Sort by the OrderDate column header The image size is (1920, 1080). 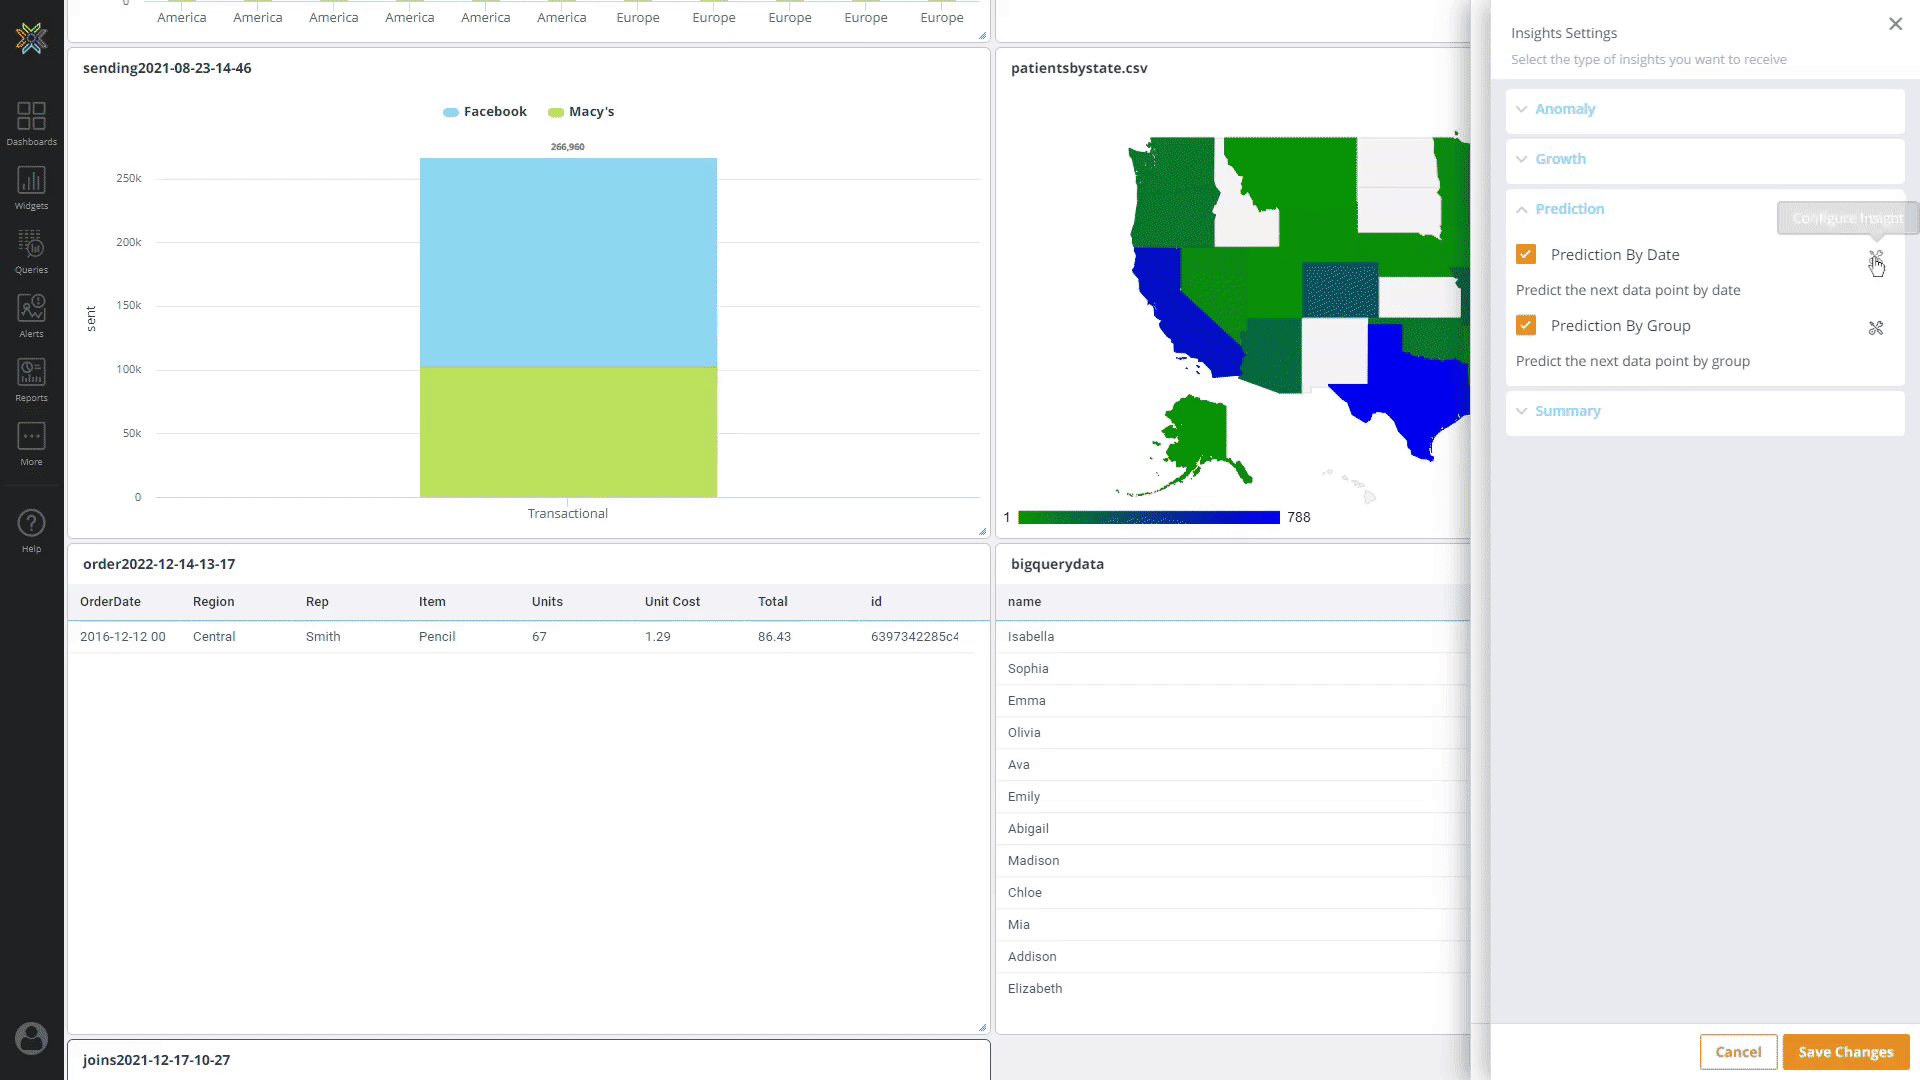tap(110, 602)
